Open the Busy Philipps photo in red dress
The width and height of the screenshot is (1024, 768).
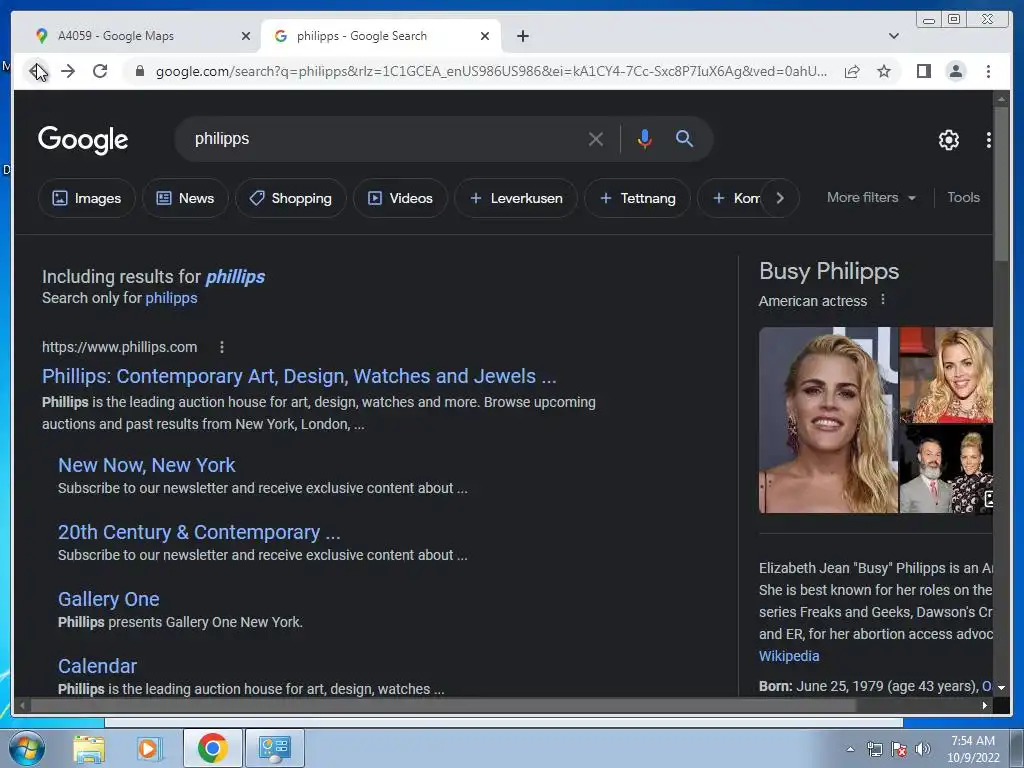[946, 375]
